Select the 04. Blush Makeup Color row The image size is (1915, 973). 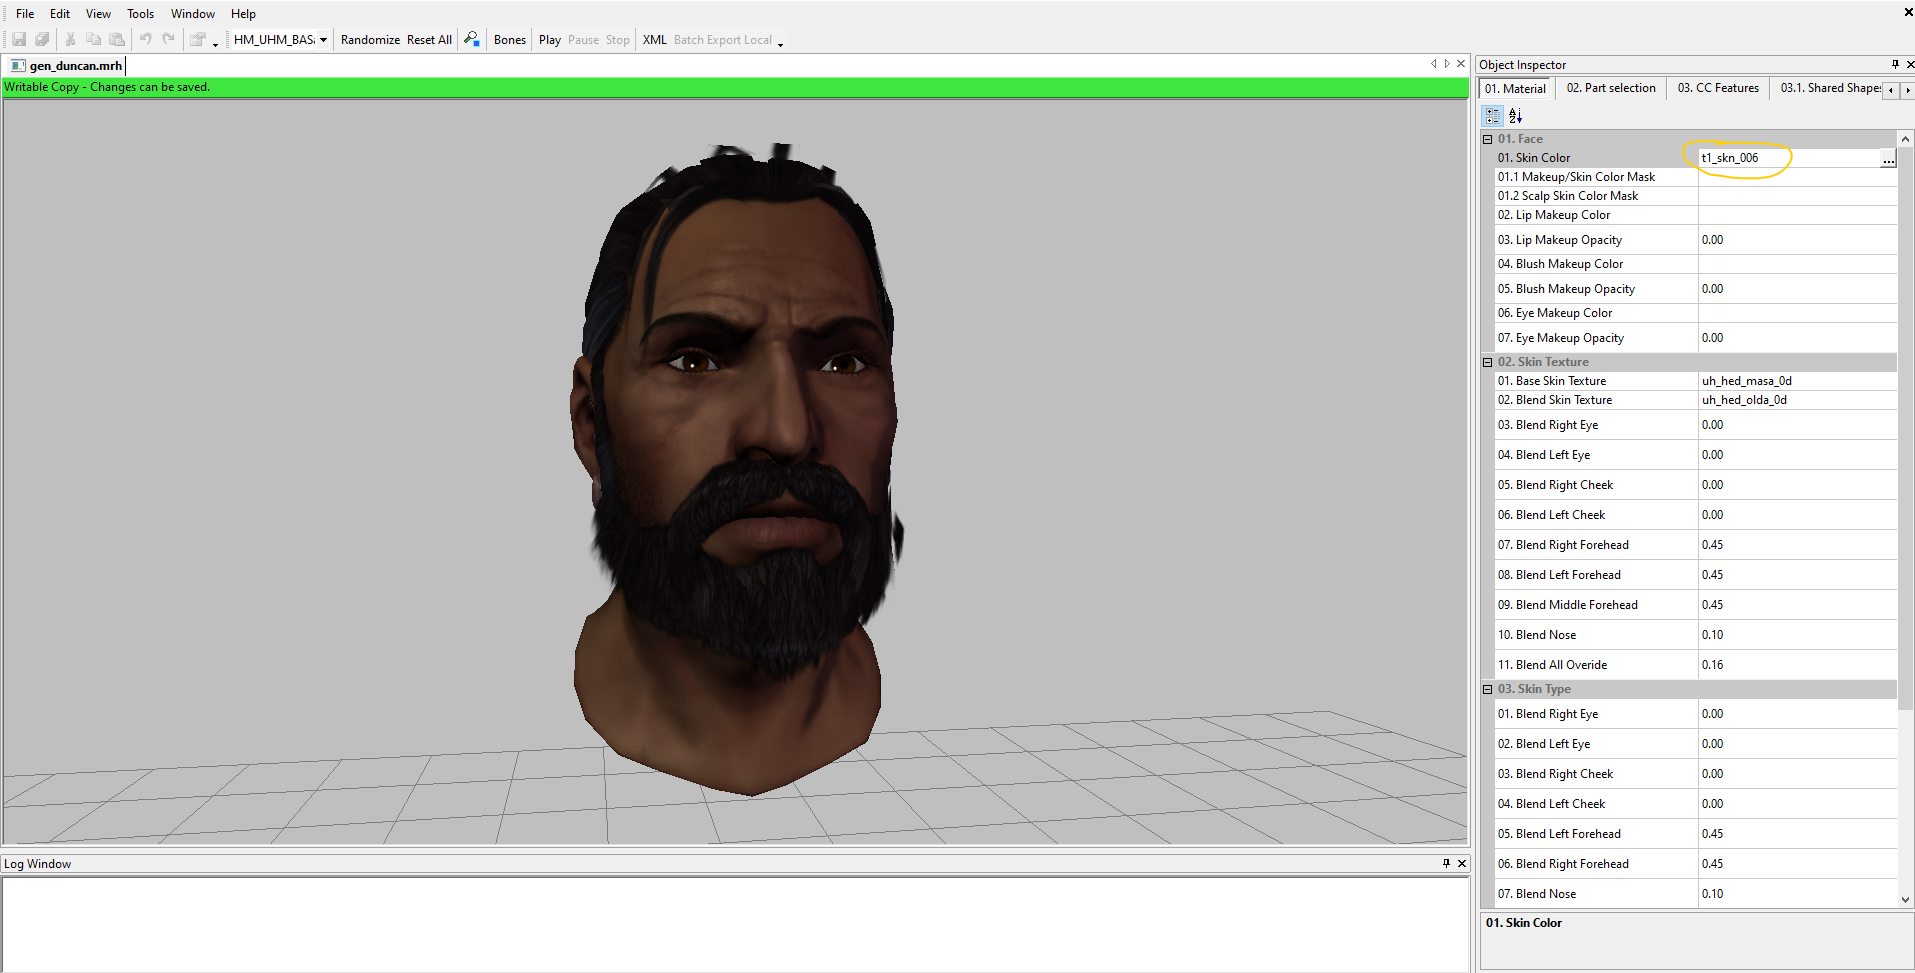[1695, 264]
